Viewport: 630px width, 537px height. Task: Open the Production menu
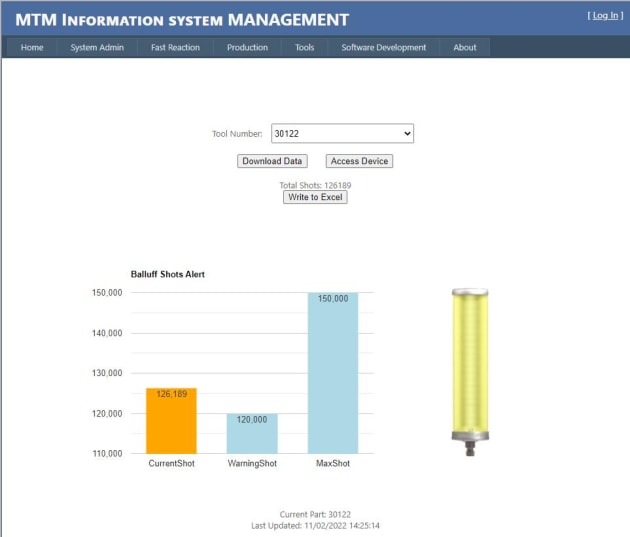[x=247, y=47]
